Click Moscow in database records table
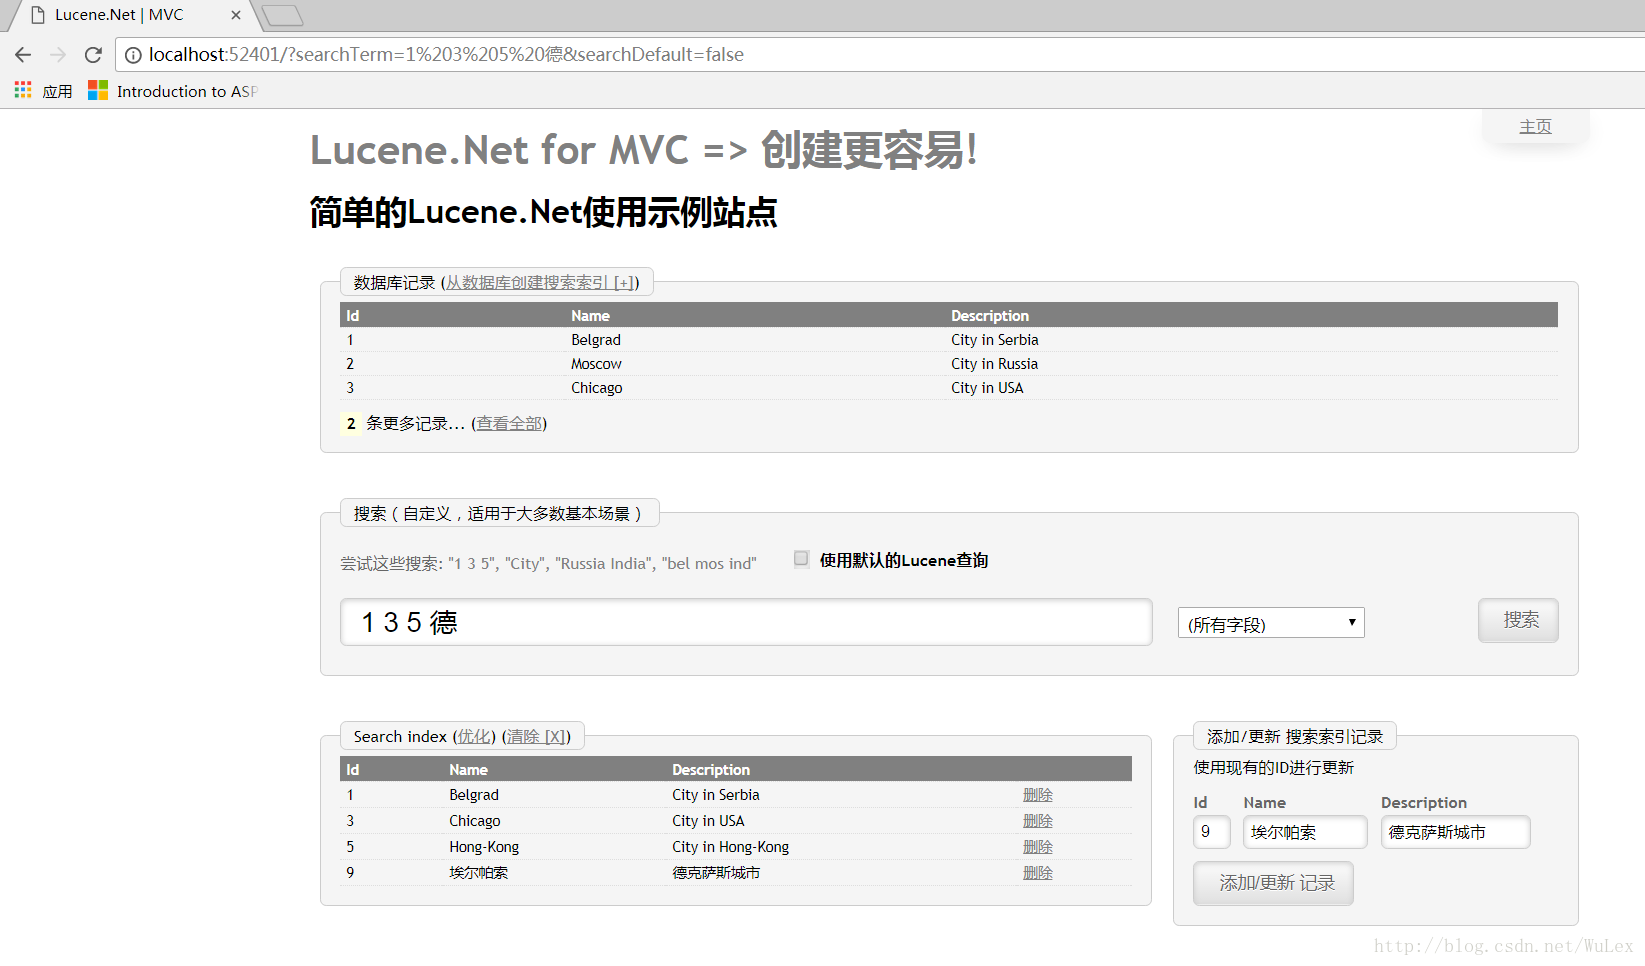This screenshot has width=1645, height=966. point(596,364)
